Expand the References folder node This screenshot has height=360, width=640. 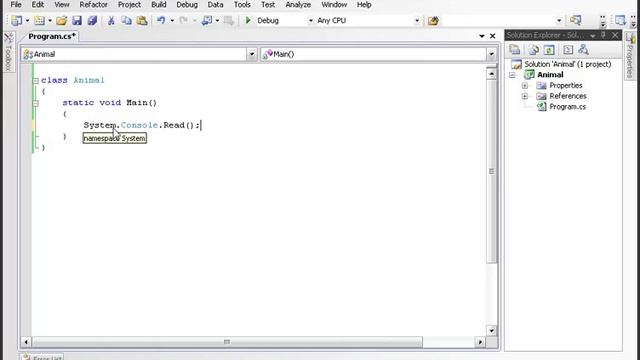pos(525,96)
